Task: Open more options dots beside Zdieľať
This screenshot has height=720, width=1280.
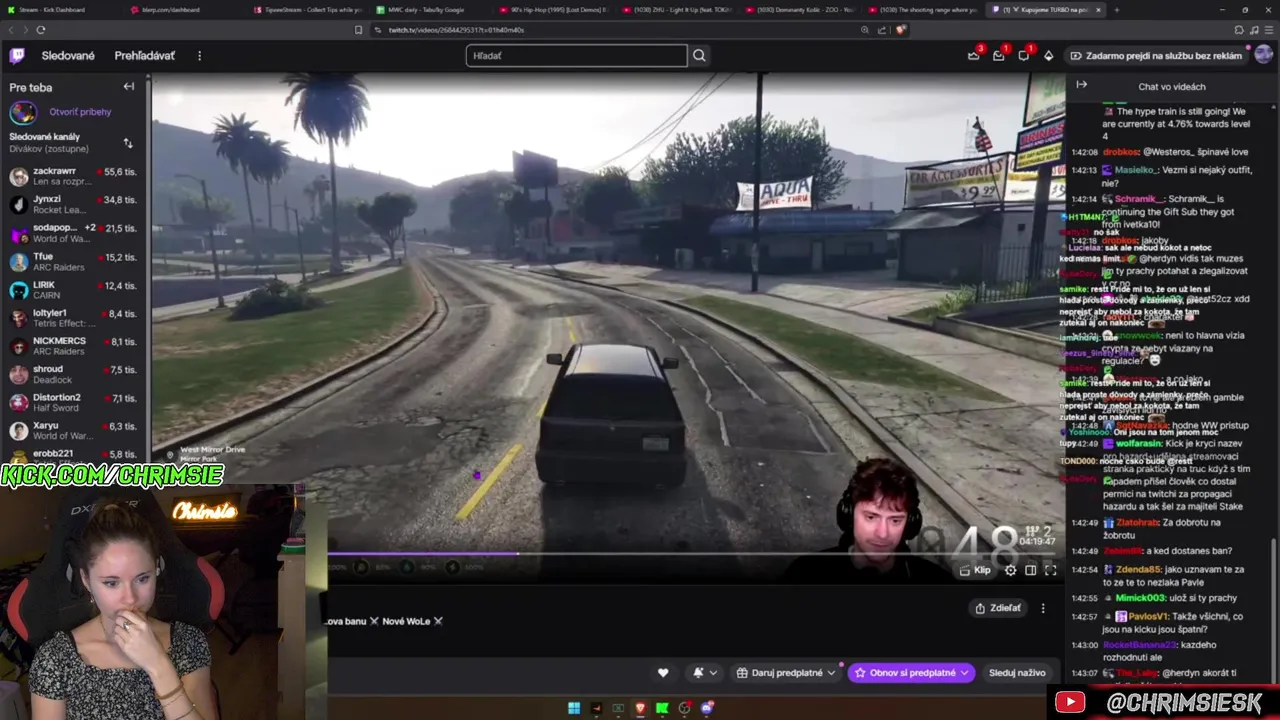Action: tap(1043, 608)
